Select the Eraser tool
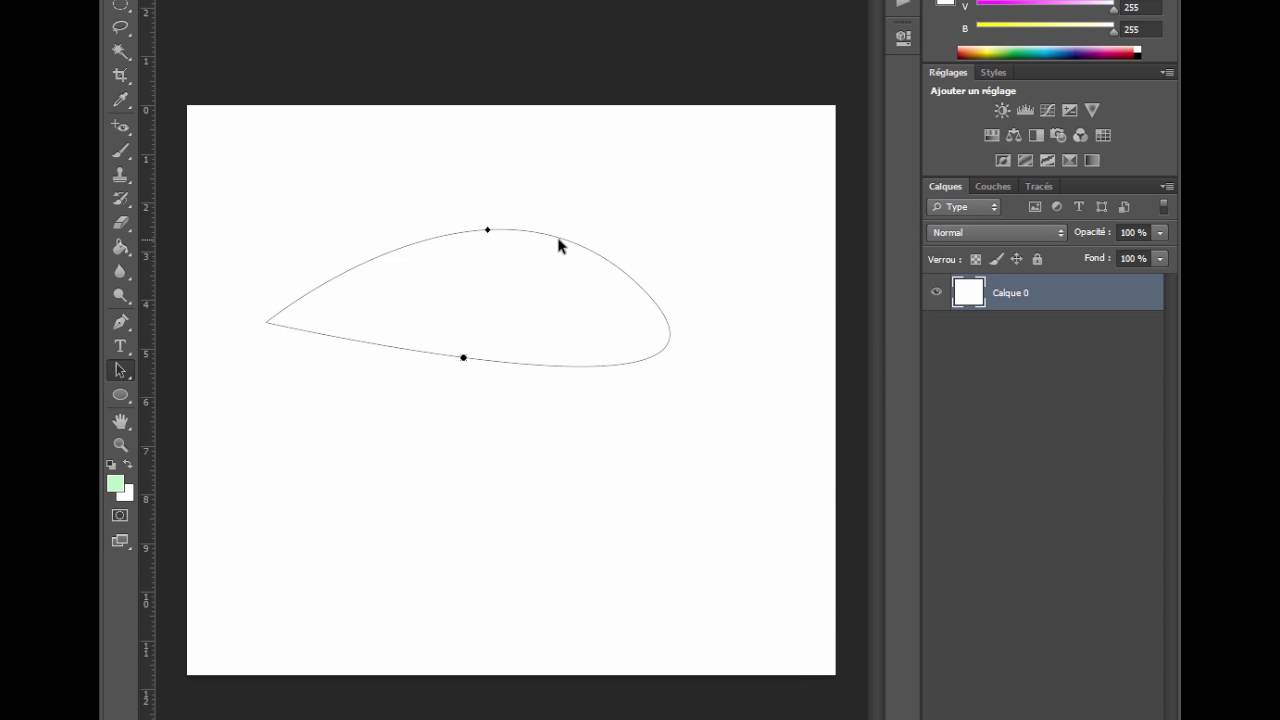 click(x=120, y=223)
